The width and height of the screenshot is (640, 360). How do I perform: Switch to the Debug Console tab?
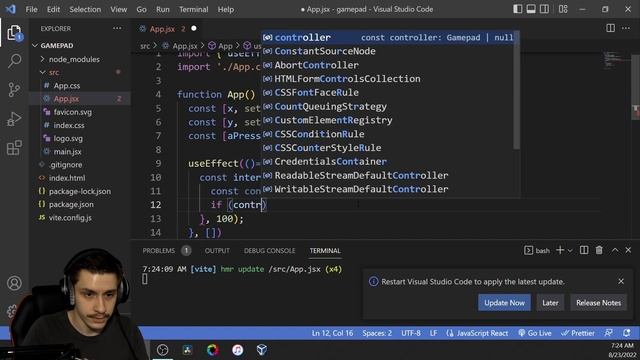pyautogui.click(x=269, y=251)
